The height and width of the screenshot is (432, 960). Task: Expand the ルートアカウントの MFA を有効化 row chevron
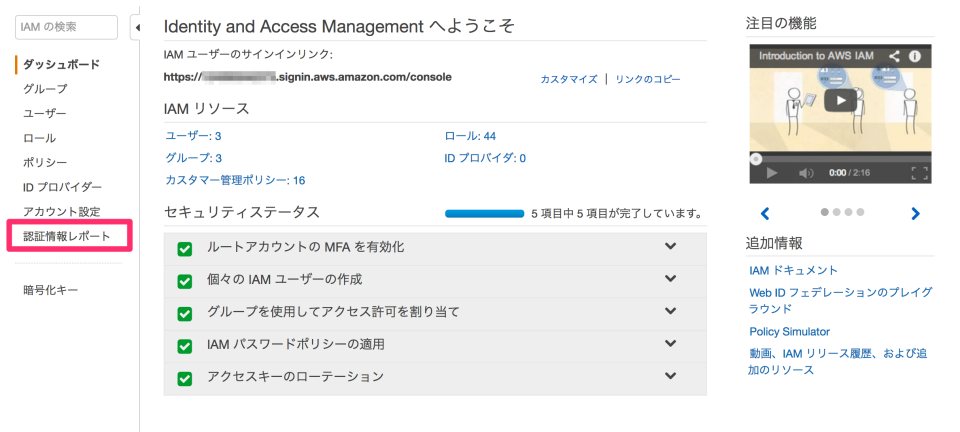(x=671, y=246)
